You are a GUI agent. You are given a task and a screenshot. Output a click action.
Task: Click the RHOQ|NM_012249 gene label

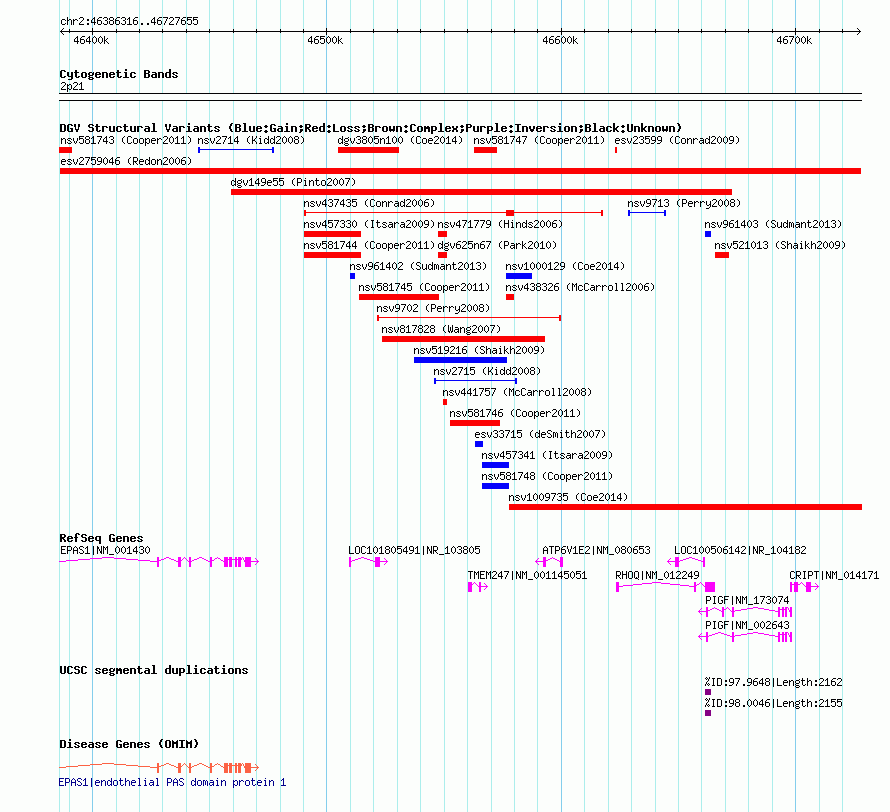click(657, 575)
